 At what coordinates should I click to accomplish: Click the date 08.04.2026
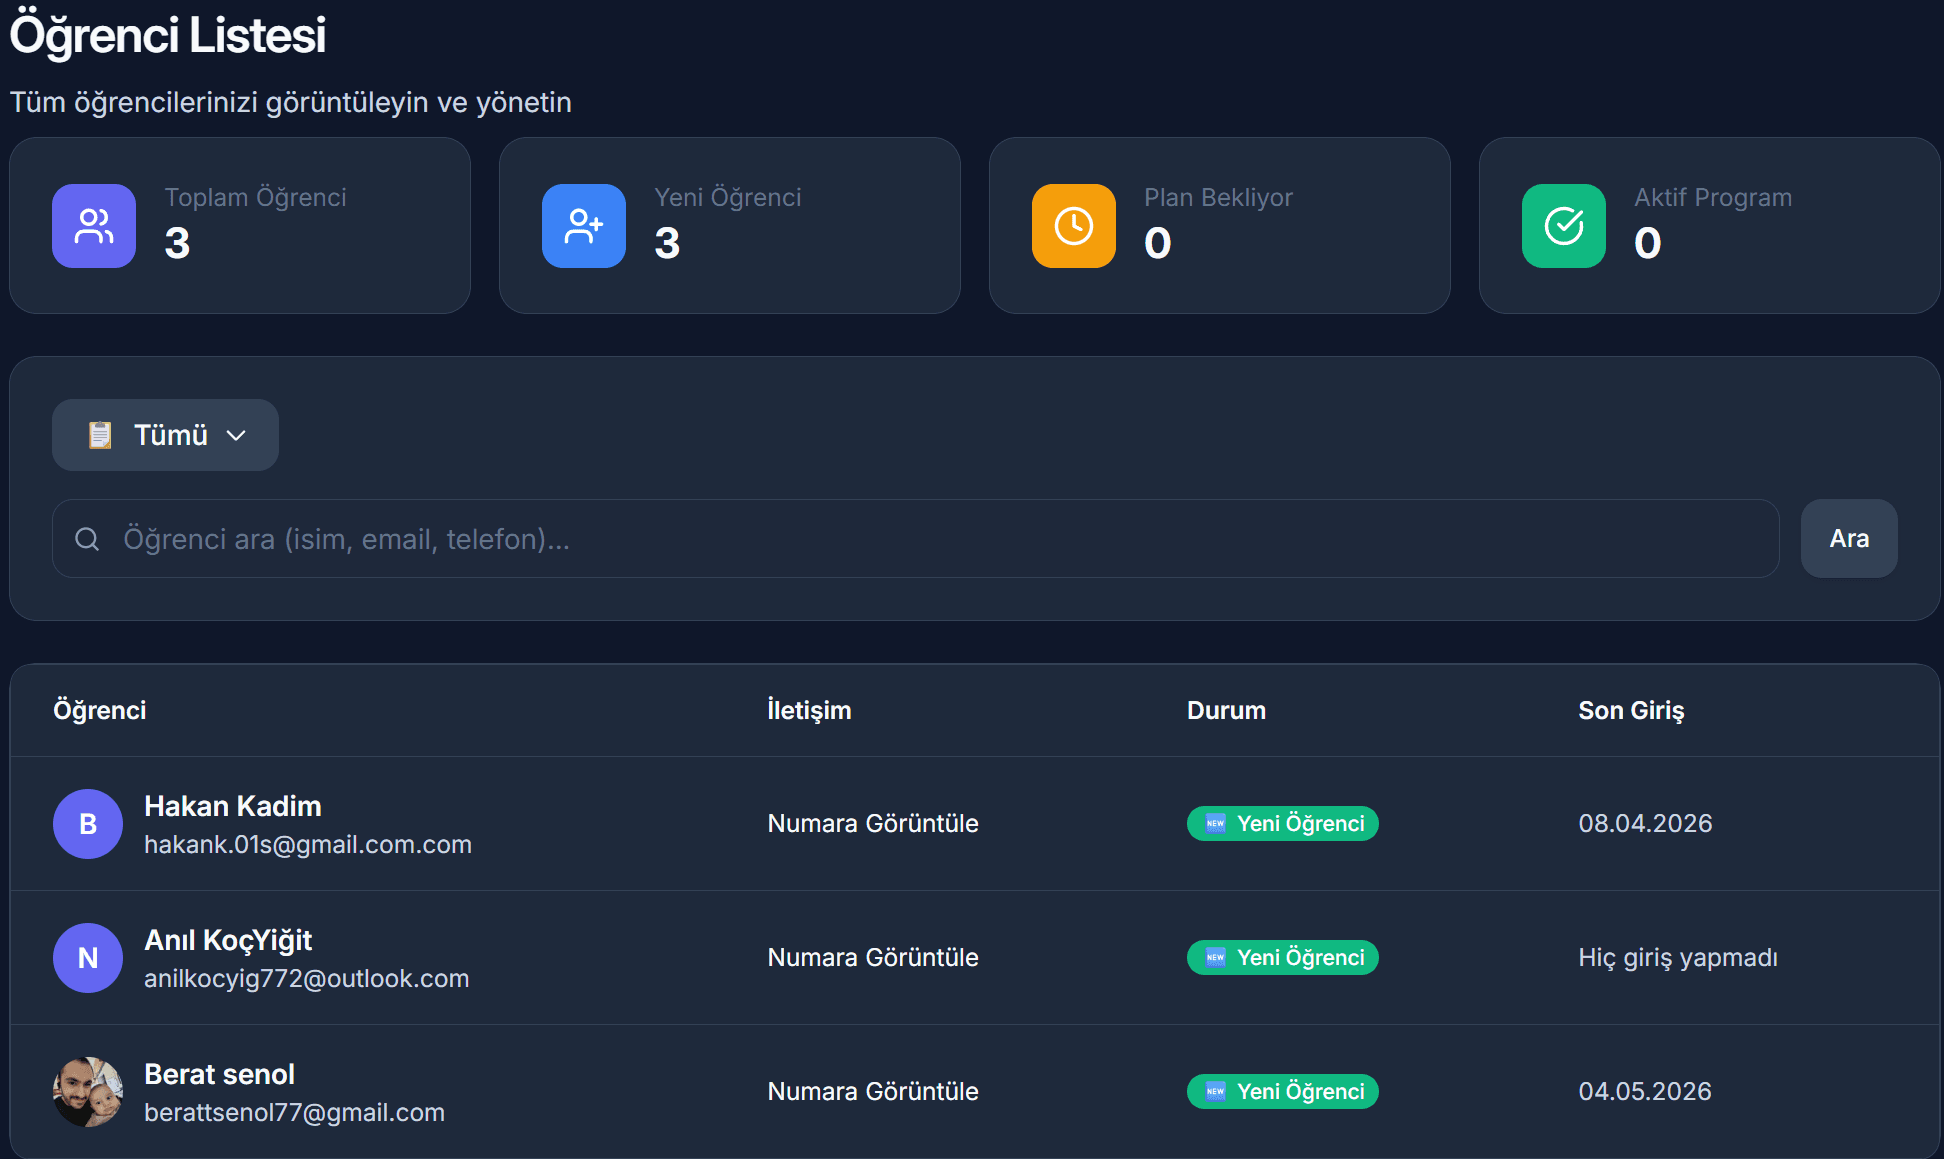tap(1646, 824)
